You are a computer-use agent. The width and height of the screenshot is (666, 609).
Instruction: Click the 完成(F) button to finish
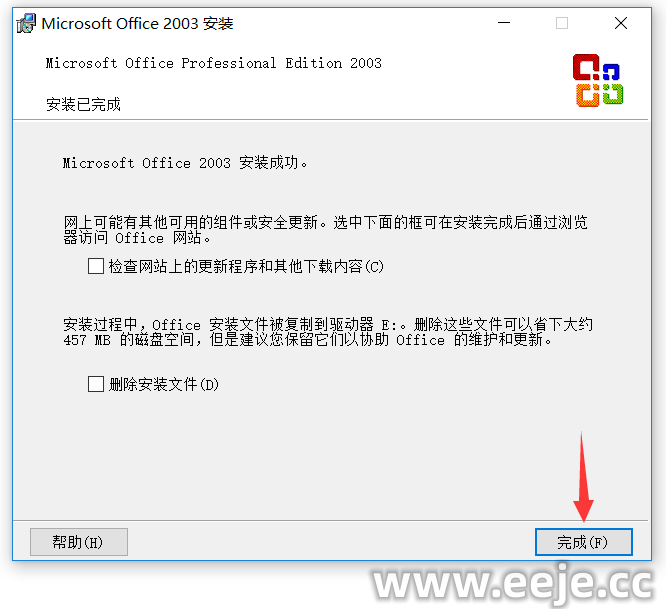pos(584,542)
